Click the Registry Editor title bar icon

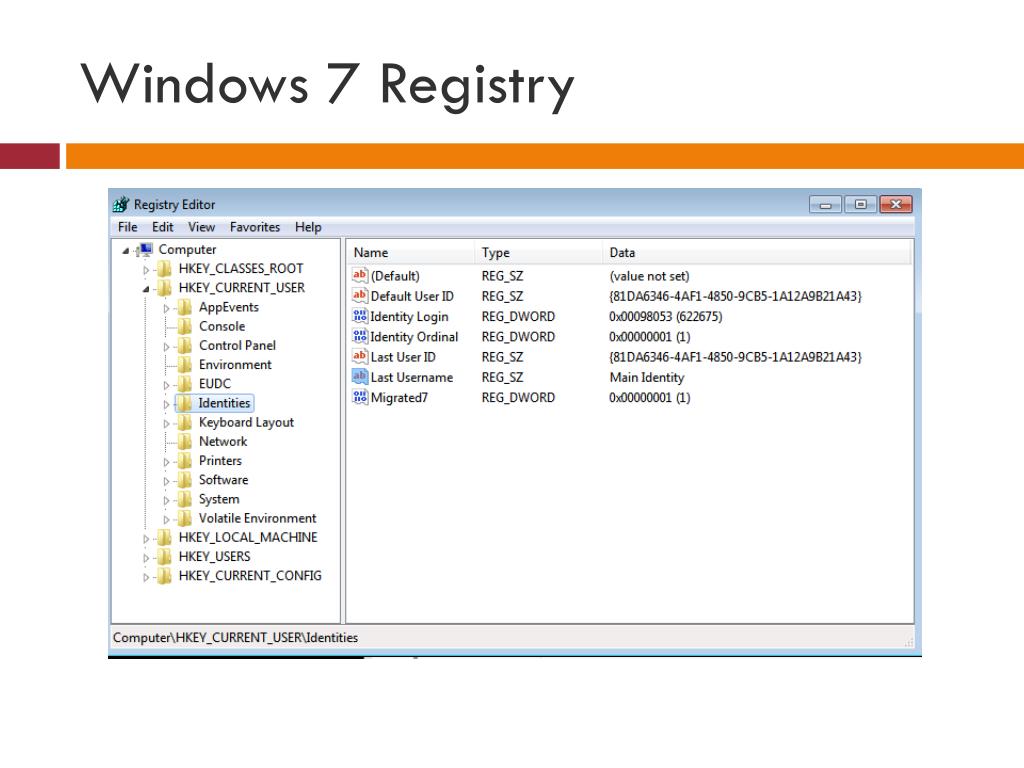pyautogui.click(x=121, y=204)
